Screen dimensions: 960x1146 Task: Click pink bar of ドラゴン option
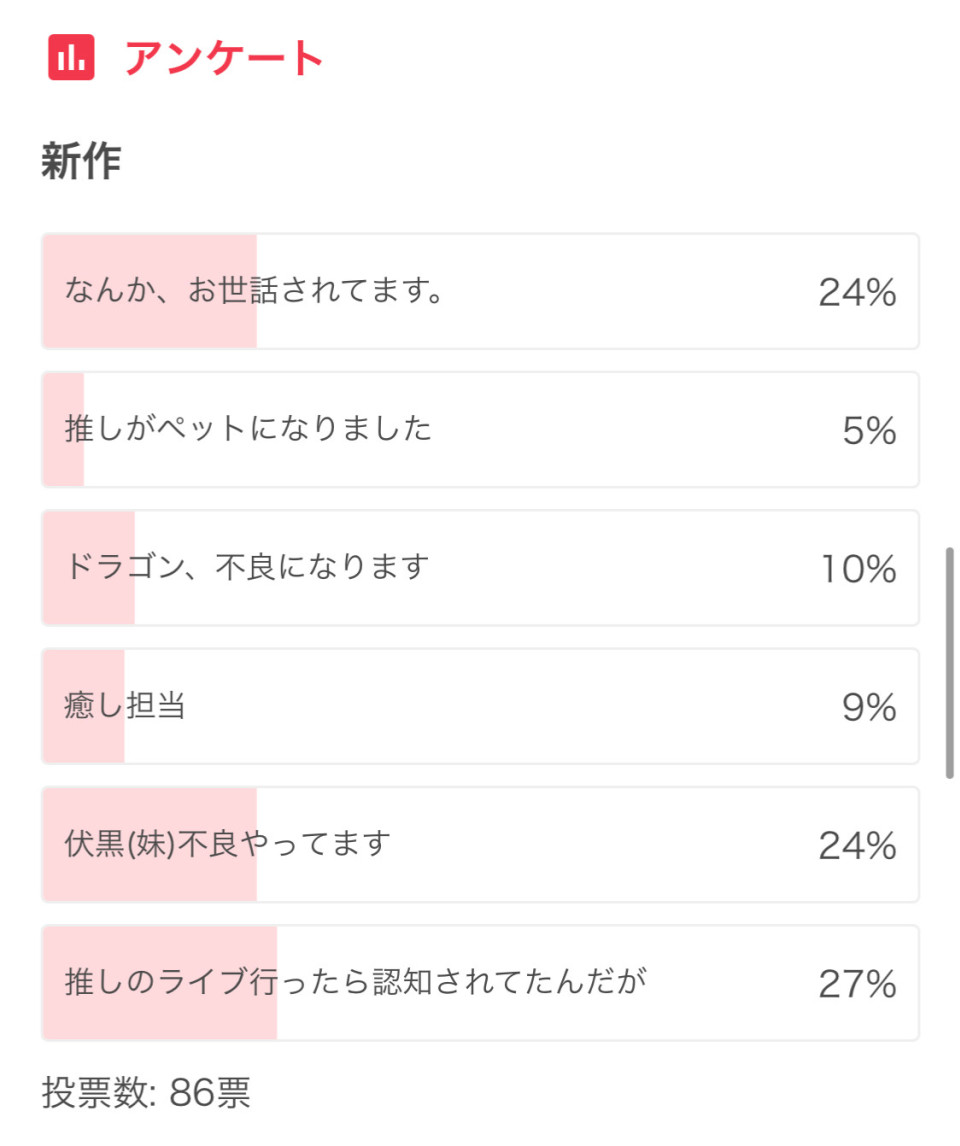[x=88, y=568]
